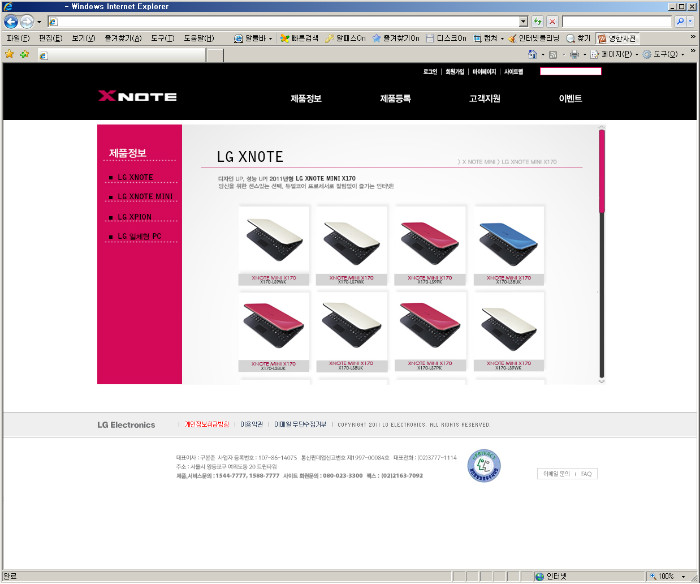Click the 영한사전 dictionary button
Viewport: 700px width, 584px height.
(617, 38)
